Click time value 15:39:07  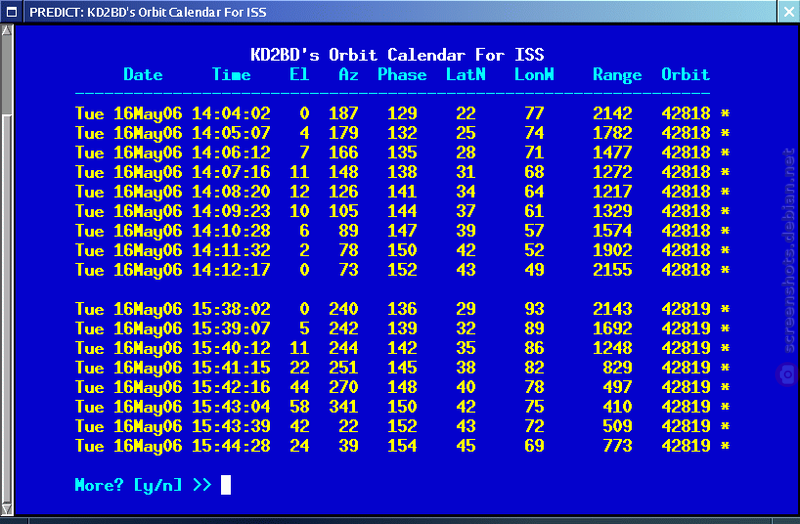(231, 329)
